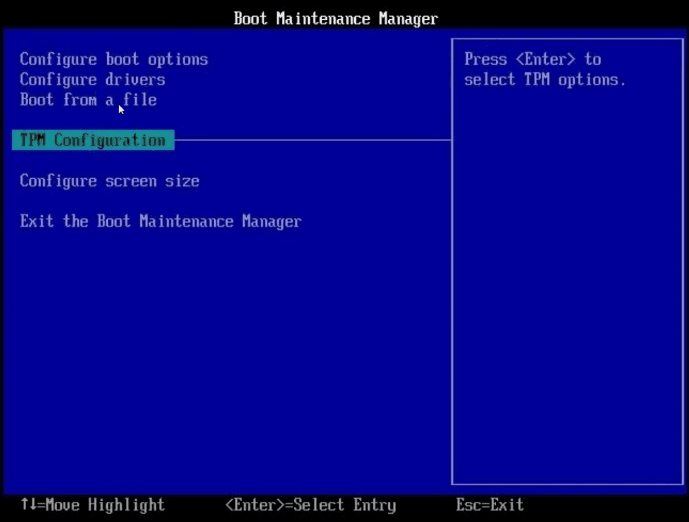Exit the Boot Maintenance Manager
This screenshot has width=689, height=522.
(160, 221)
